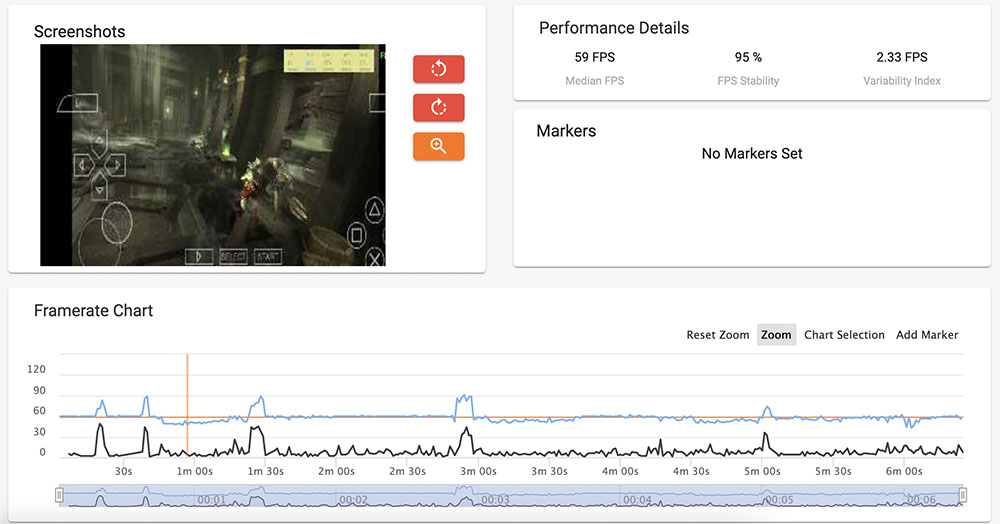Switch to Chart Selection mode
The height and width of the screenshot is (524, 1000).
[x=844, y=335]
